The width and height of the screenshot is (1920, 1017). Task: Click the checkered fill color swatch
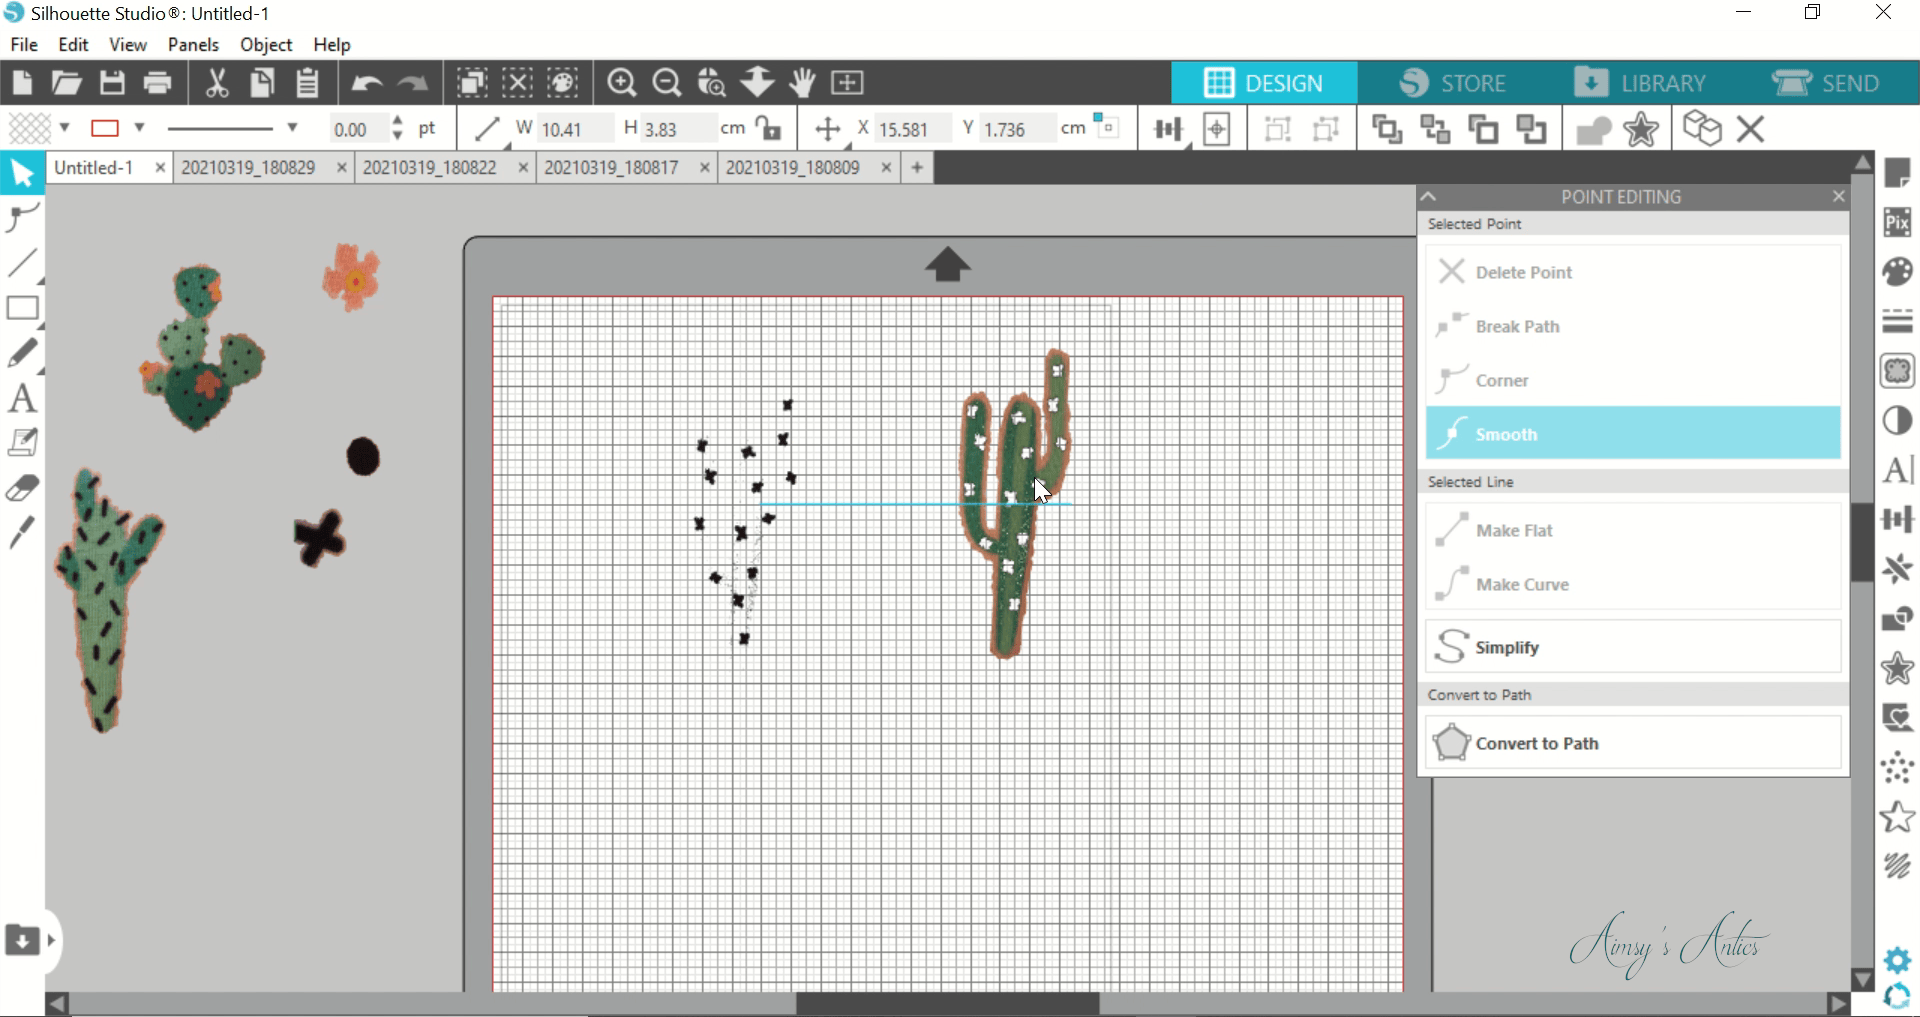pyautogui.click(x=30, y=128)
